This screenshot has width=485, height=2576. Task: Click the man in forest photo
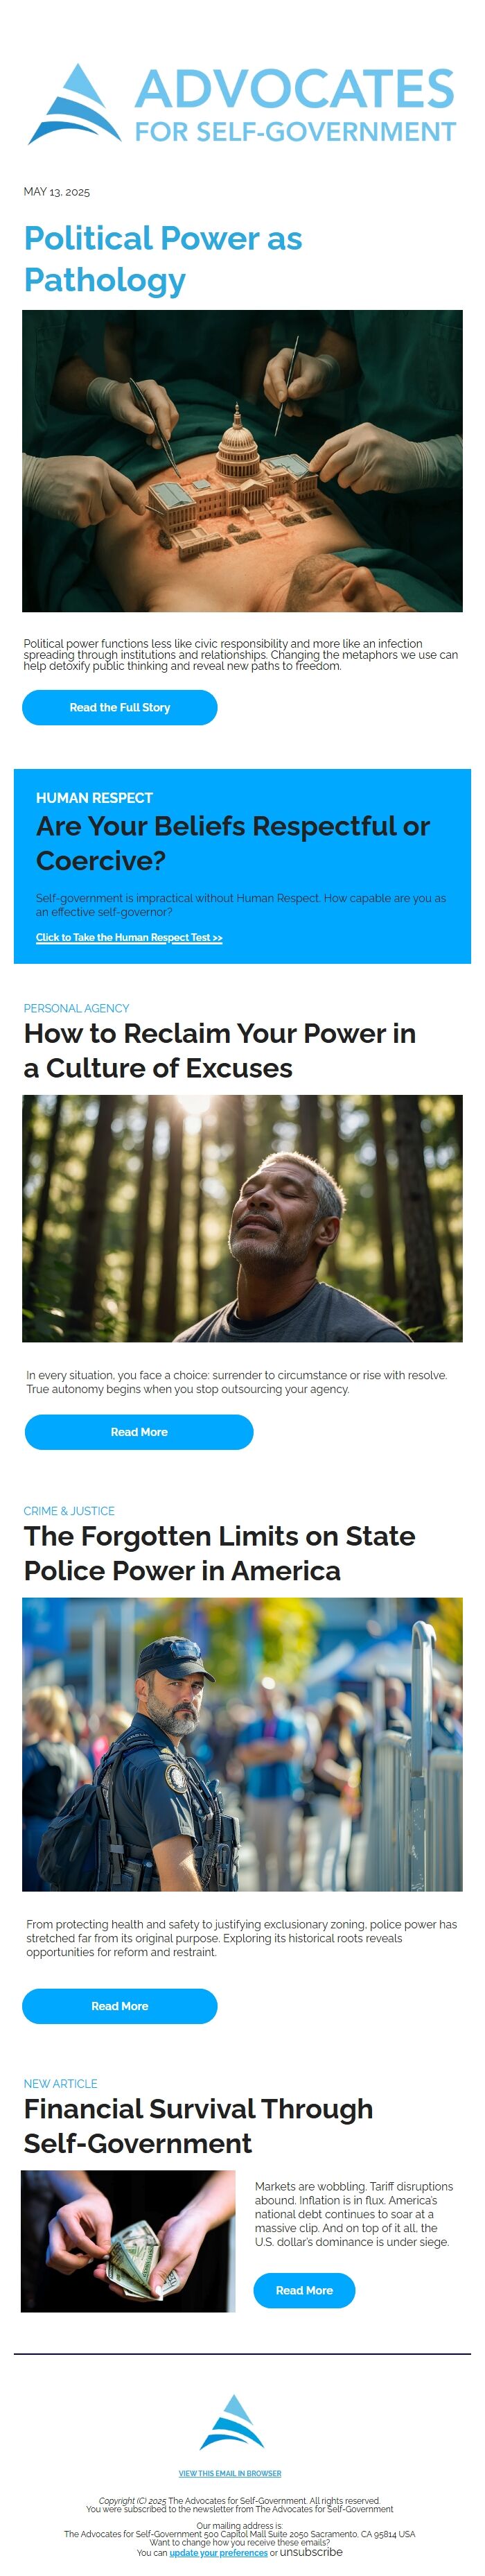click(242, 1218)
